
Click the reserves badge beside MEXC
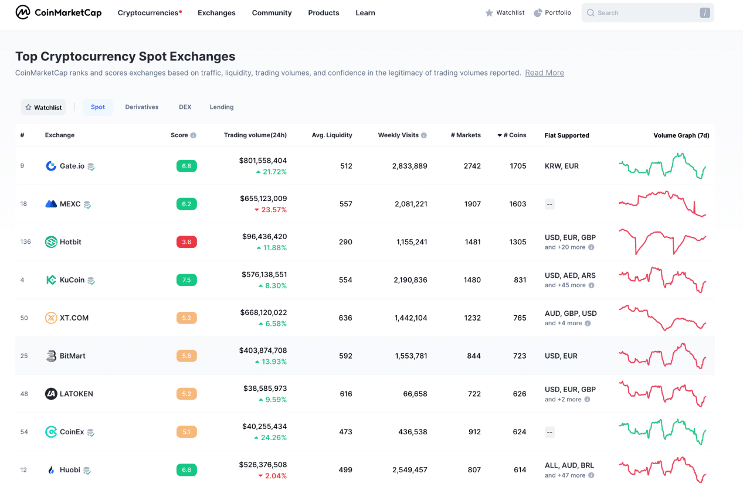pyautogui.click(x=87, y=204)
